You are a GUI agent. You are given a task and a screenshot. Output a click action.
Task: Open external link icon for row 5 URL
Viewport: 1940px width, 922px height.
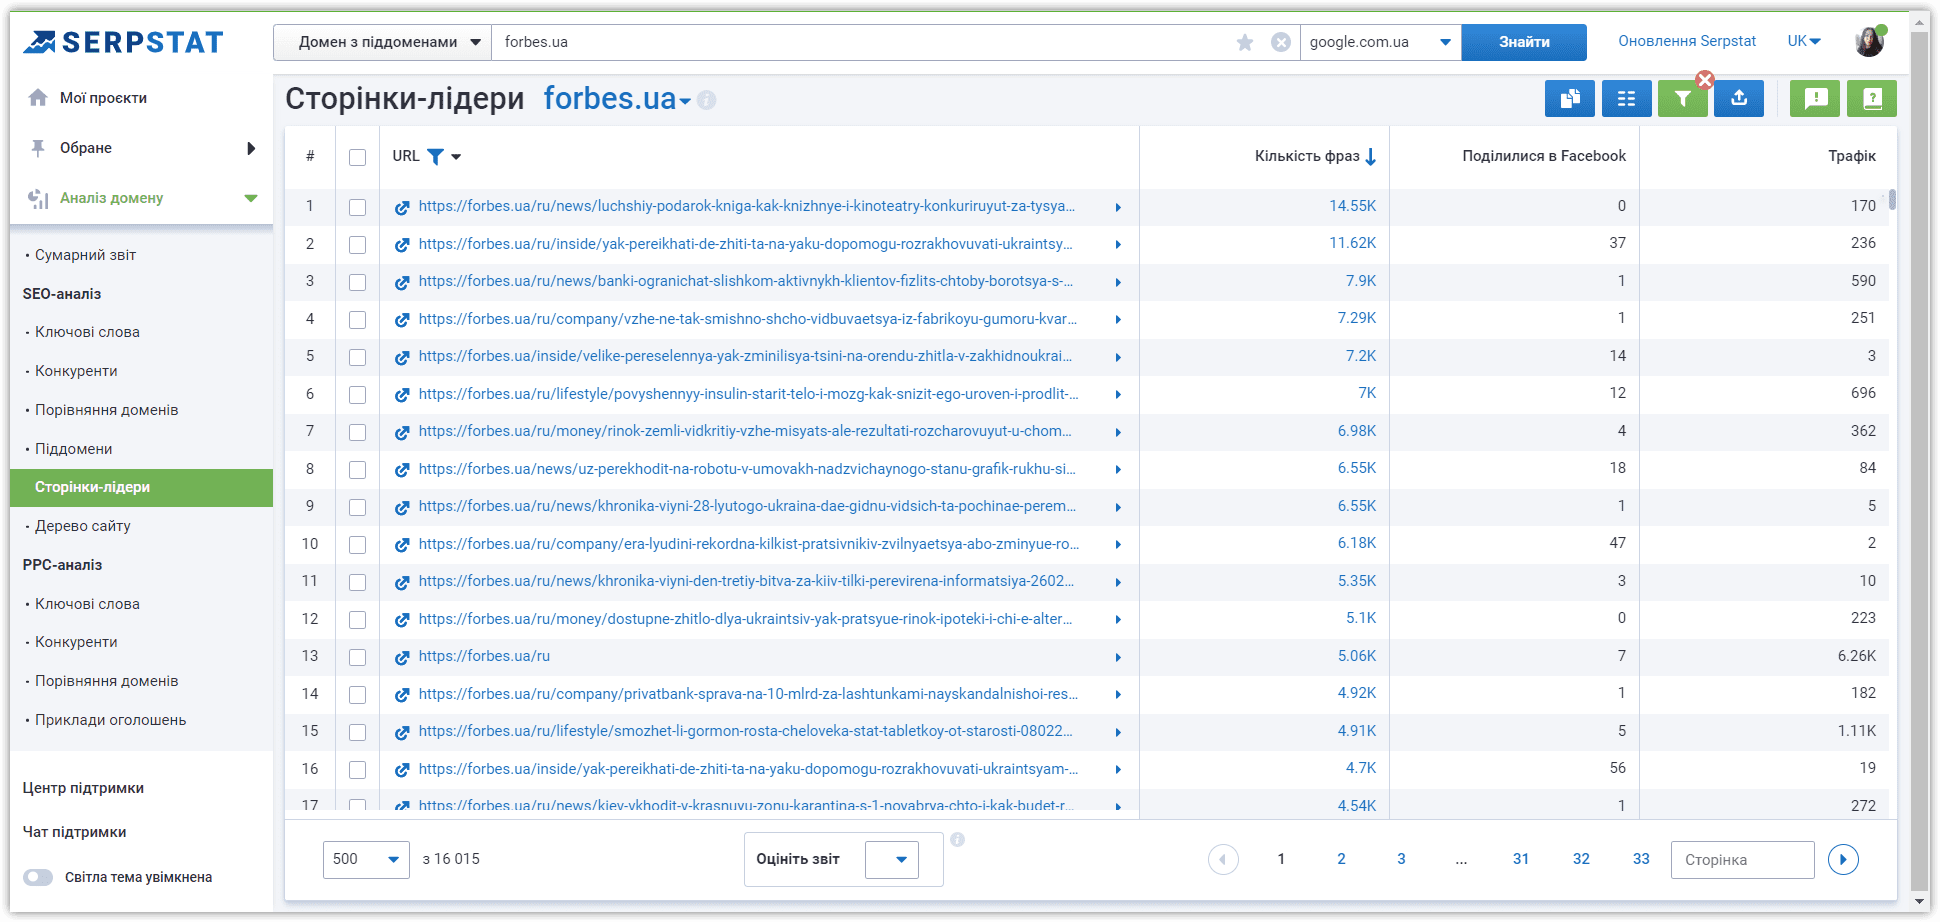[402, 357]
